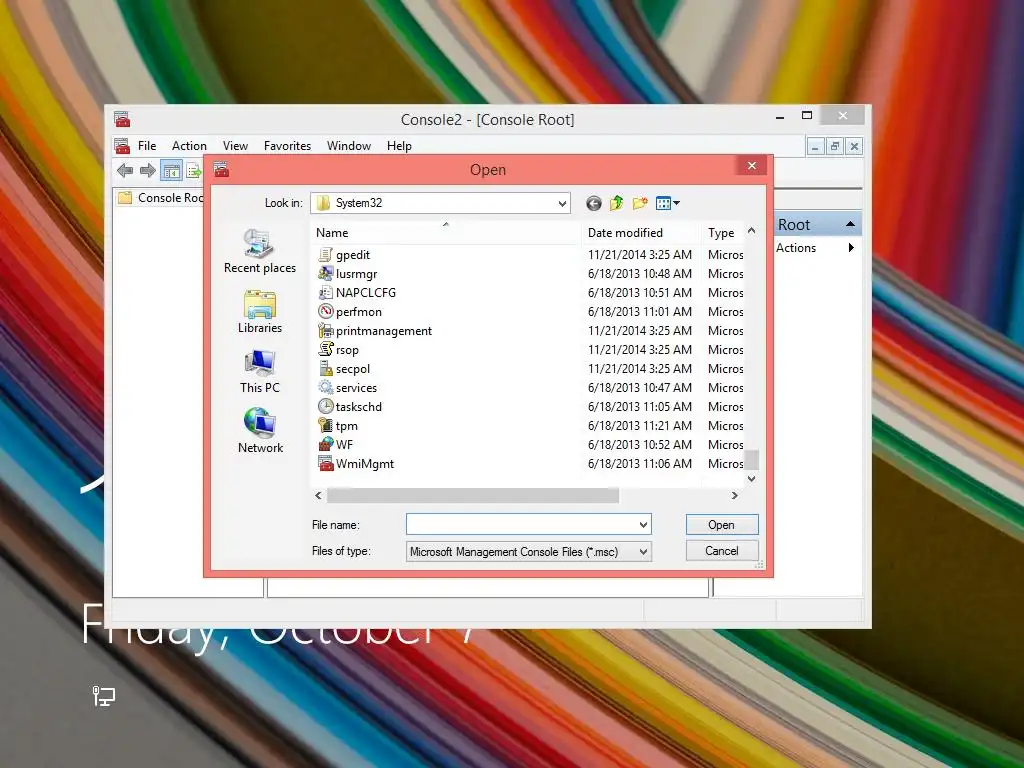Minimize the inner Console Root child window
This screenshot has width=1024, height=768.
815,146
